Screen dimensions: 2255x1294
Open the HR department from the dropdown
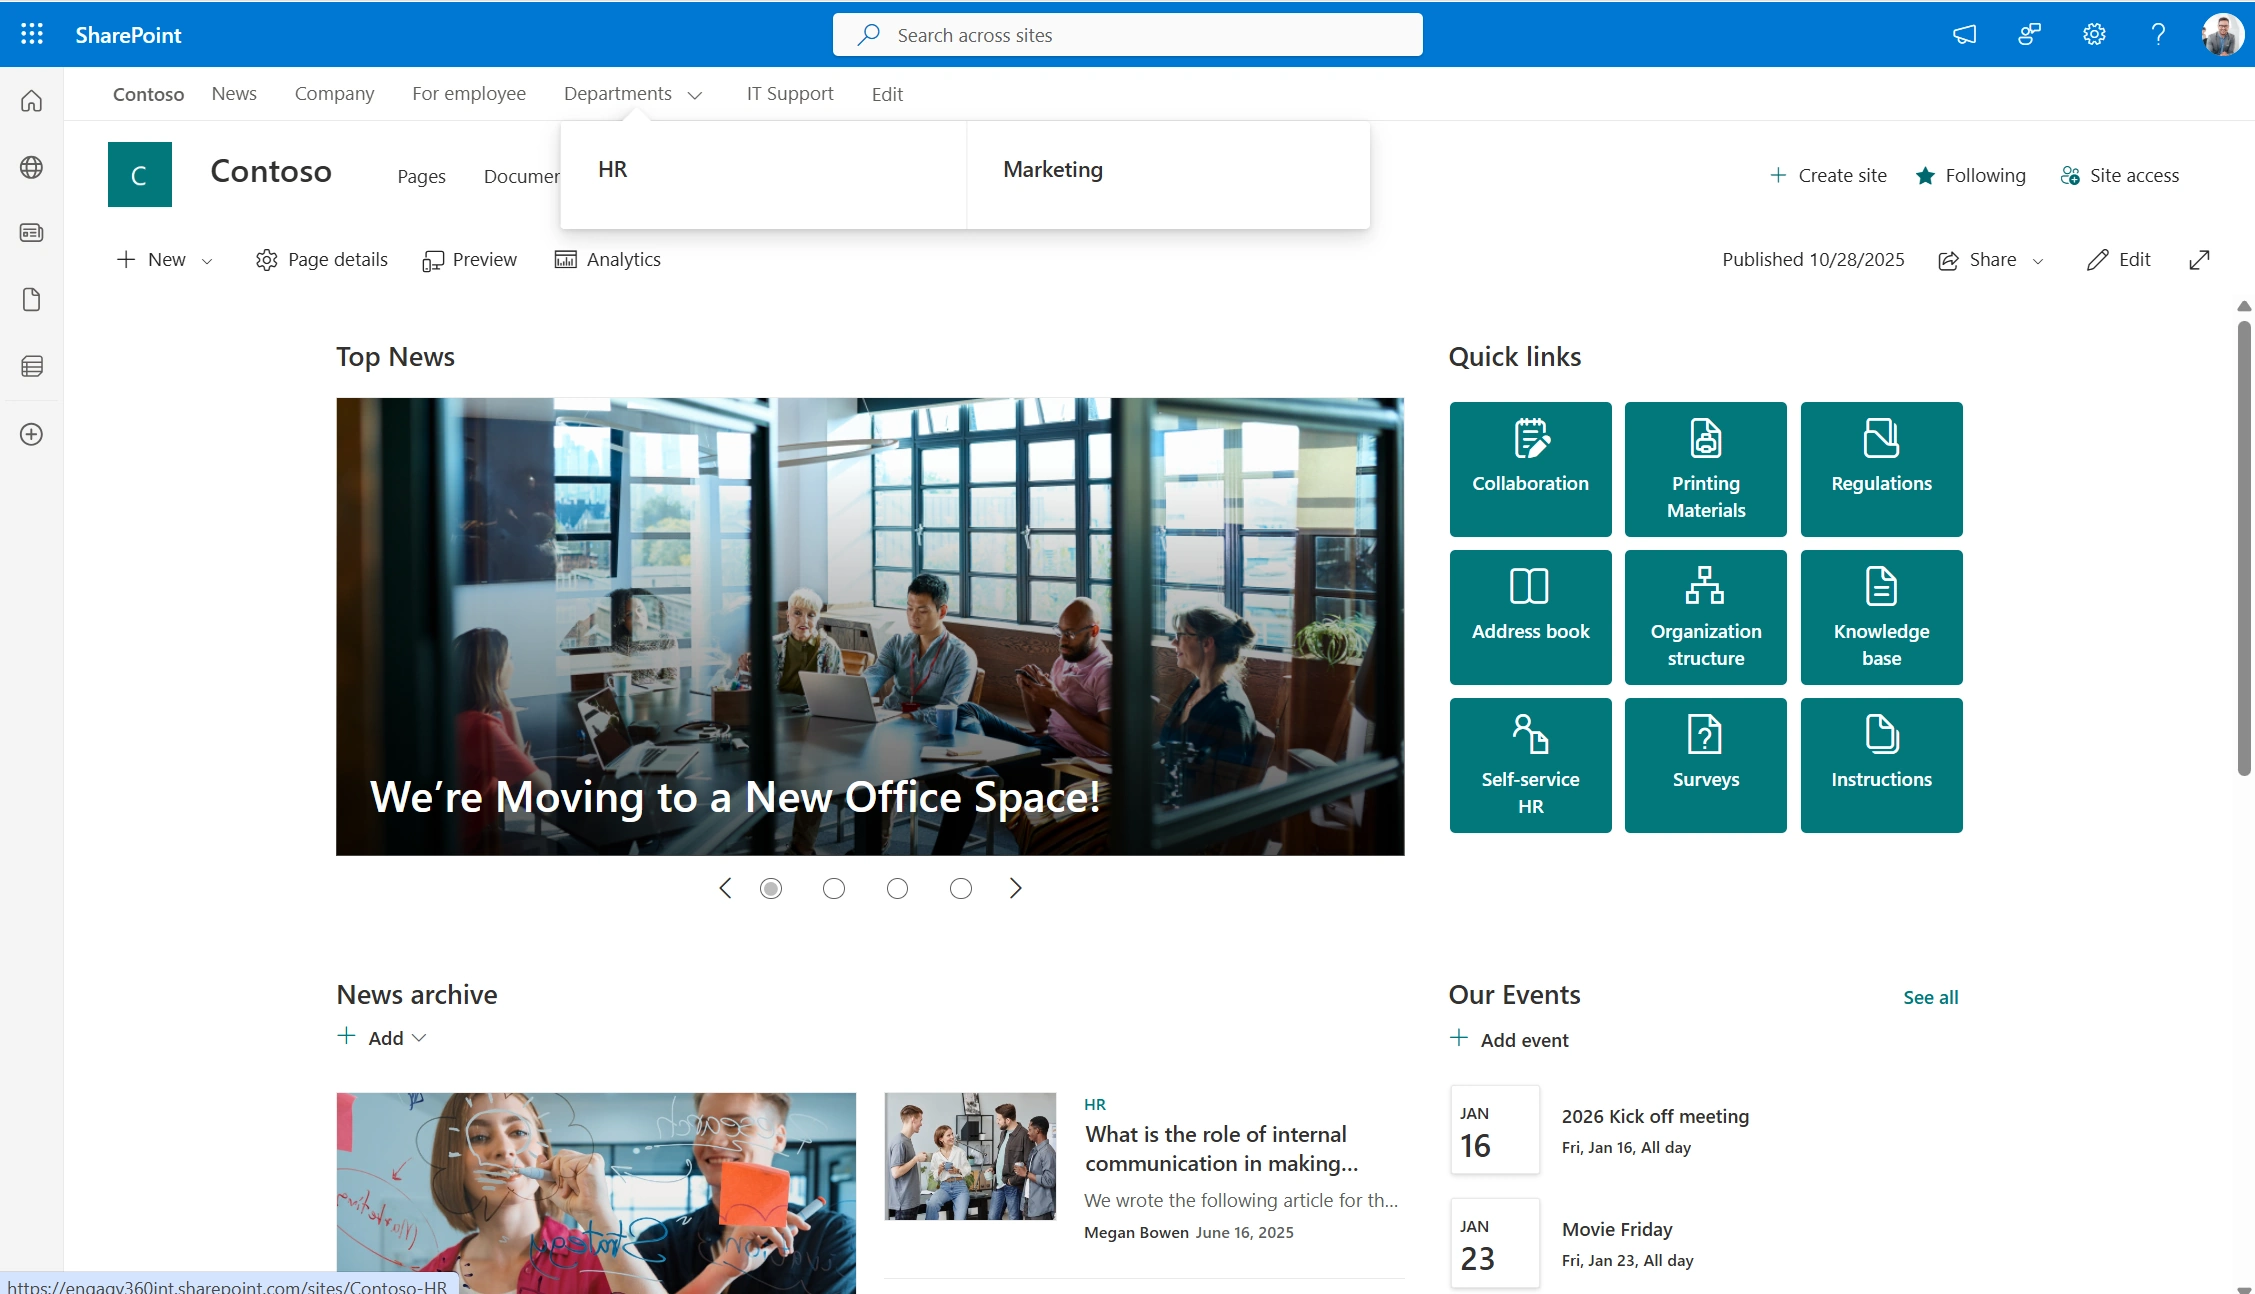coord(612,168)
